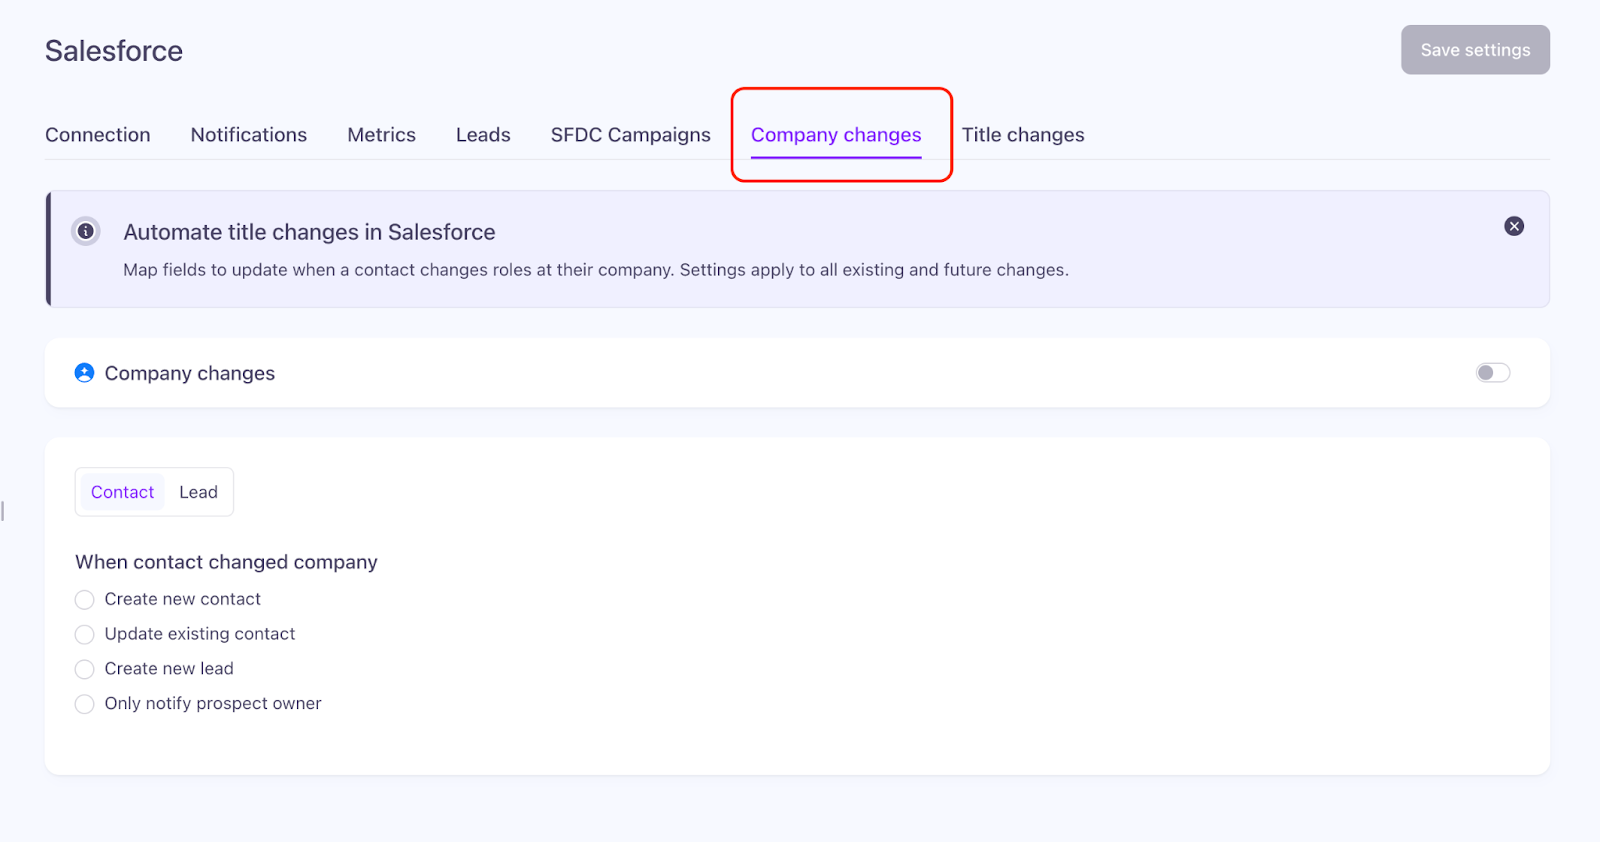
Task: Dismiss the Automate title changes banner
Action: pos(1514,226)
